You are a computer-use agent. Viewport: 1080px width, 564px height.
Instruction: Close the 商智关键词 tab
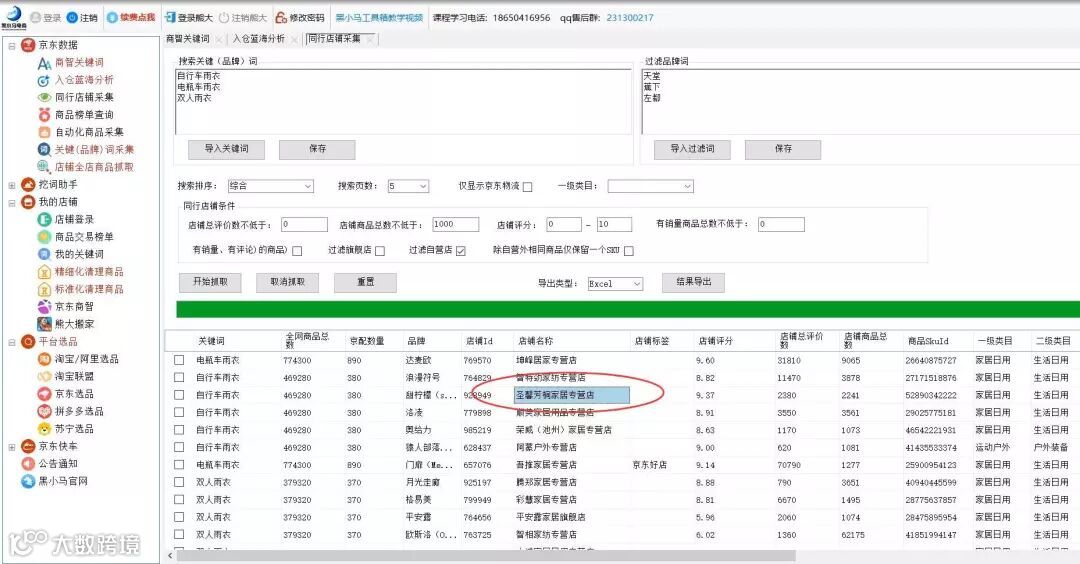coord(218,40)
